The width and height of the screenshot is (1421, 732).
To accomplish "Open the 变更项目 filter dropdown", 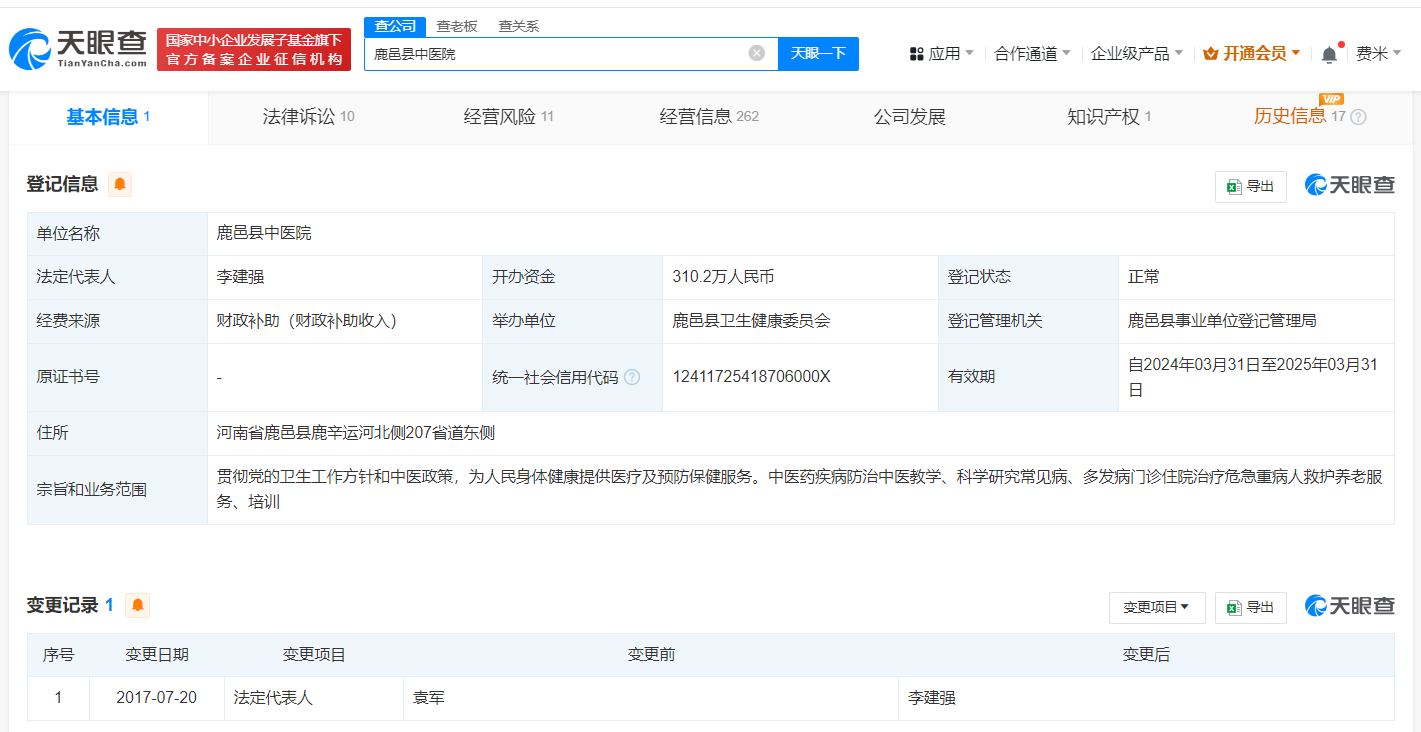I will point(1156,607).
